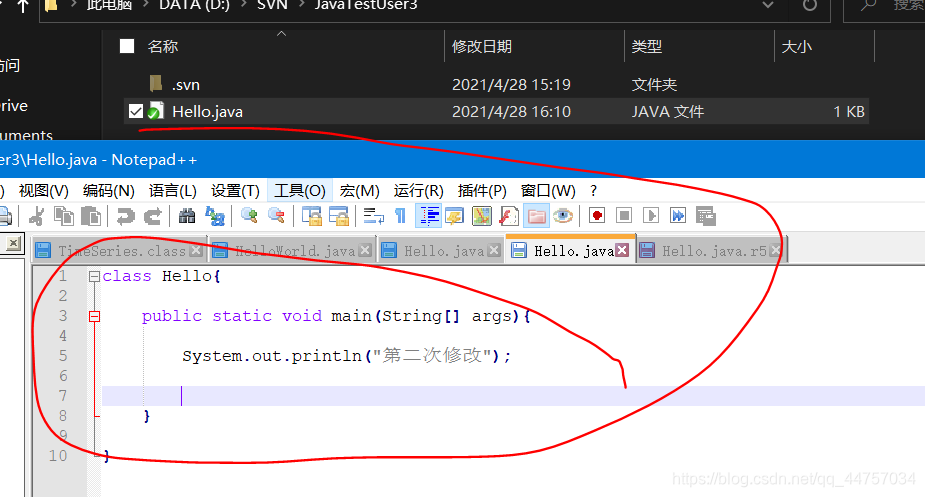The height and width of the screenshot is (497, 925).
Task: Start macro recording red dot button
Action: tap(597, 215)
